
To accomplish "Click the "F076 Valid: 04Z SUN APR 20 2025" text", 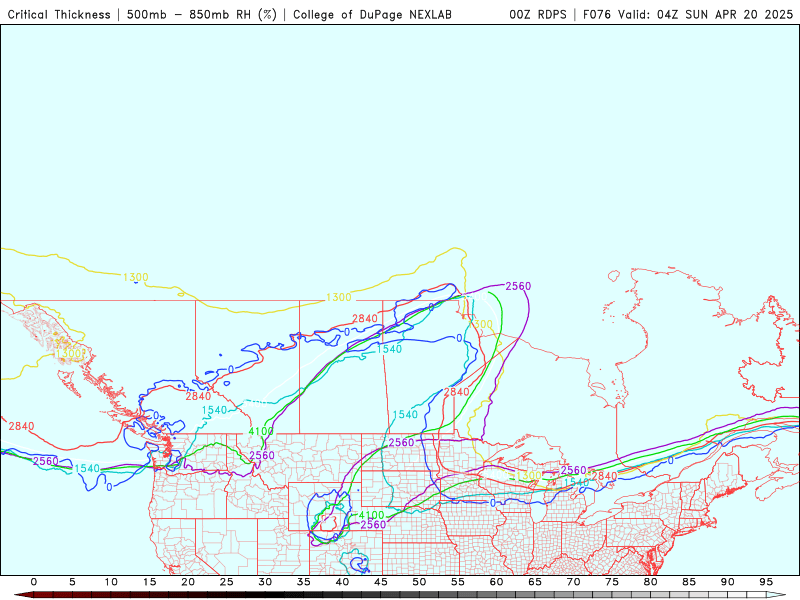I will pyautogui.click(x=688, y=15).
